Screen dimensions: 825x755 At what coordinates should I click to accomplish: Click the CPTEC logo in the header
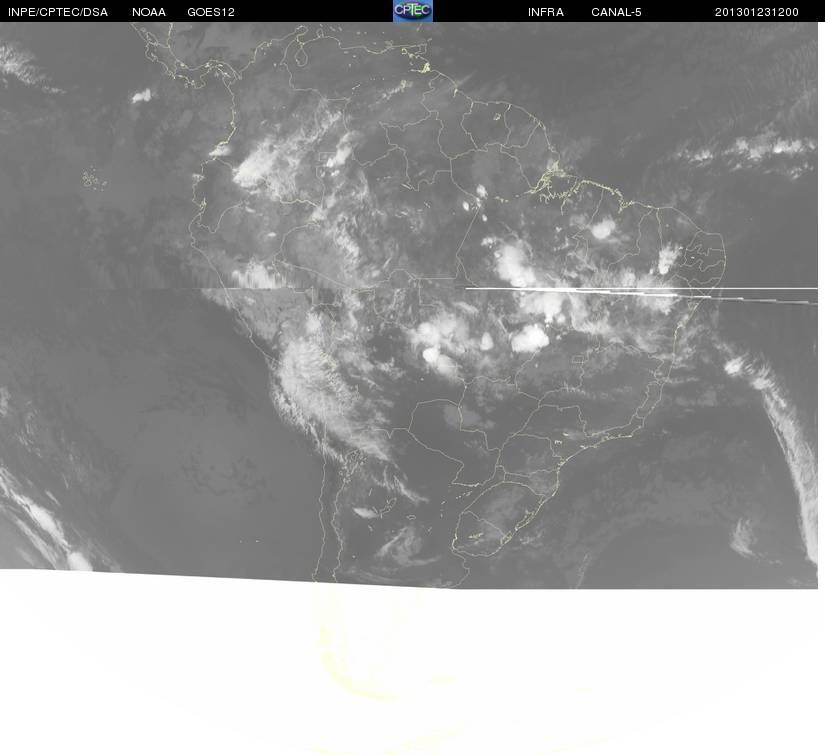412,11
